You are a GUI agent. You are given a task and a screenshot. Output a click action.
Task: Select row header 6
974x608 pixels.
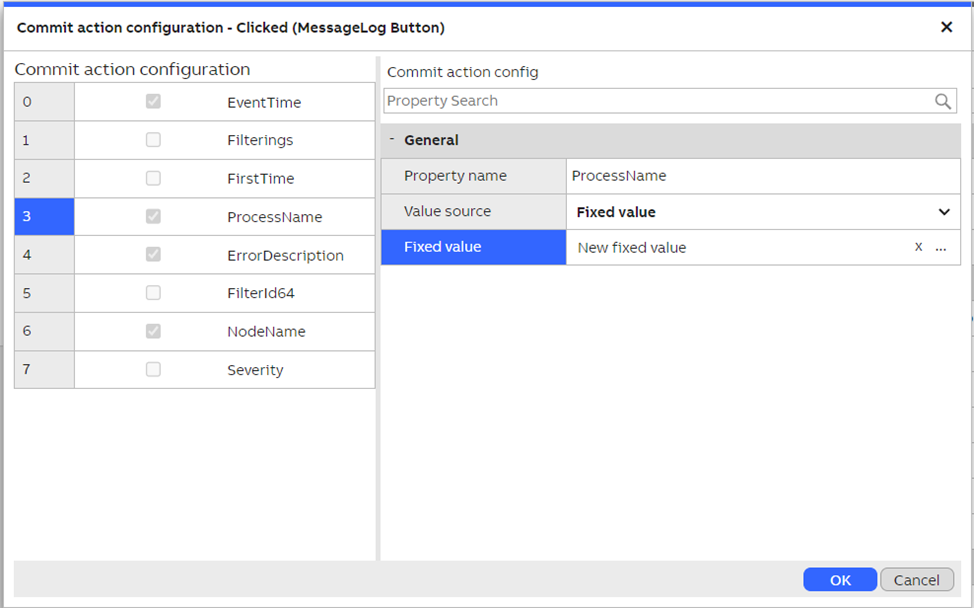pyautogui.click(x=44, y=331)
